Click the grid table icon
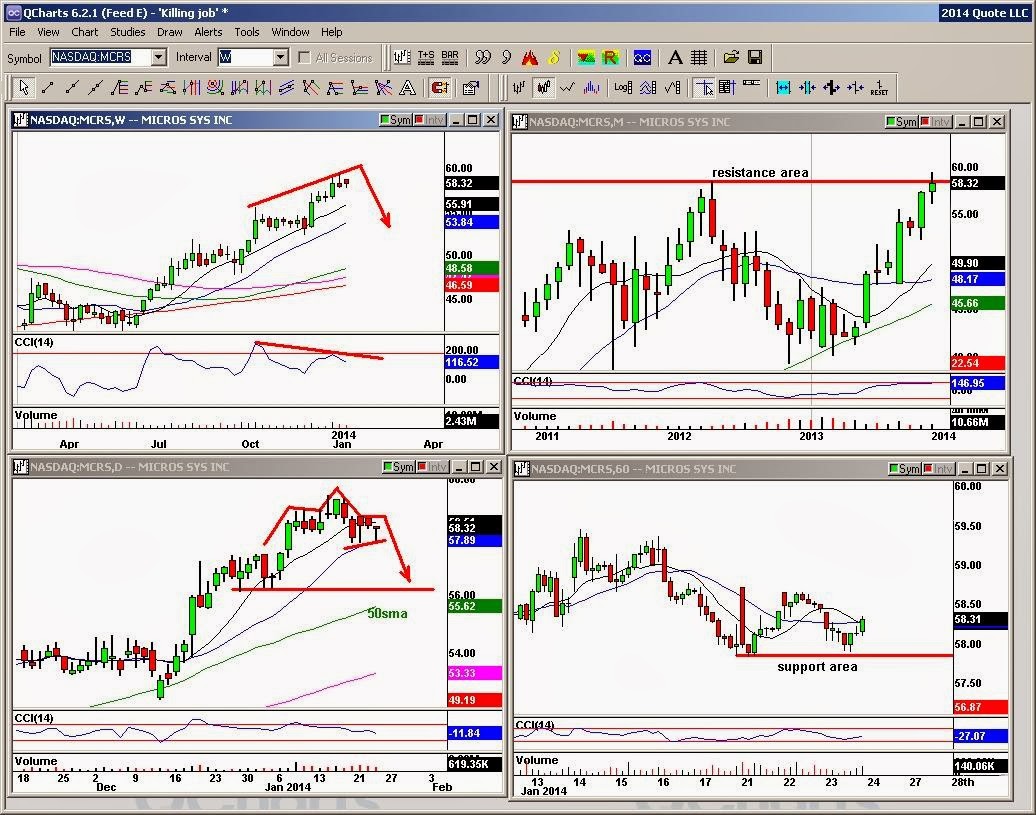The image size is (1036, 815). [698, 57]
